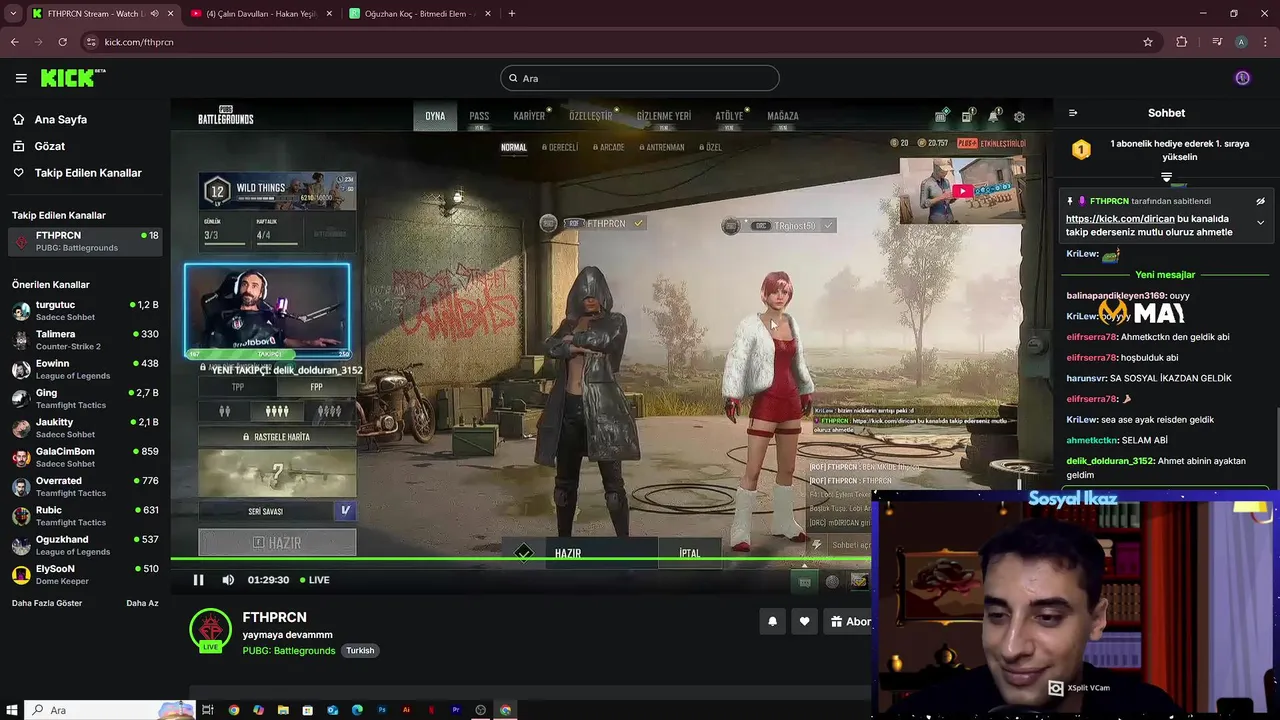
Task: Pause the live stream
Action: click(x=198, y=580)
